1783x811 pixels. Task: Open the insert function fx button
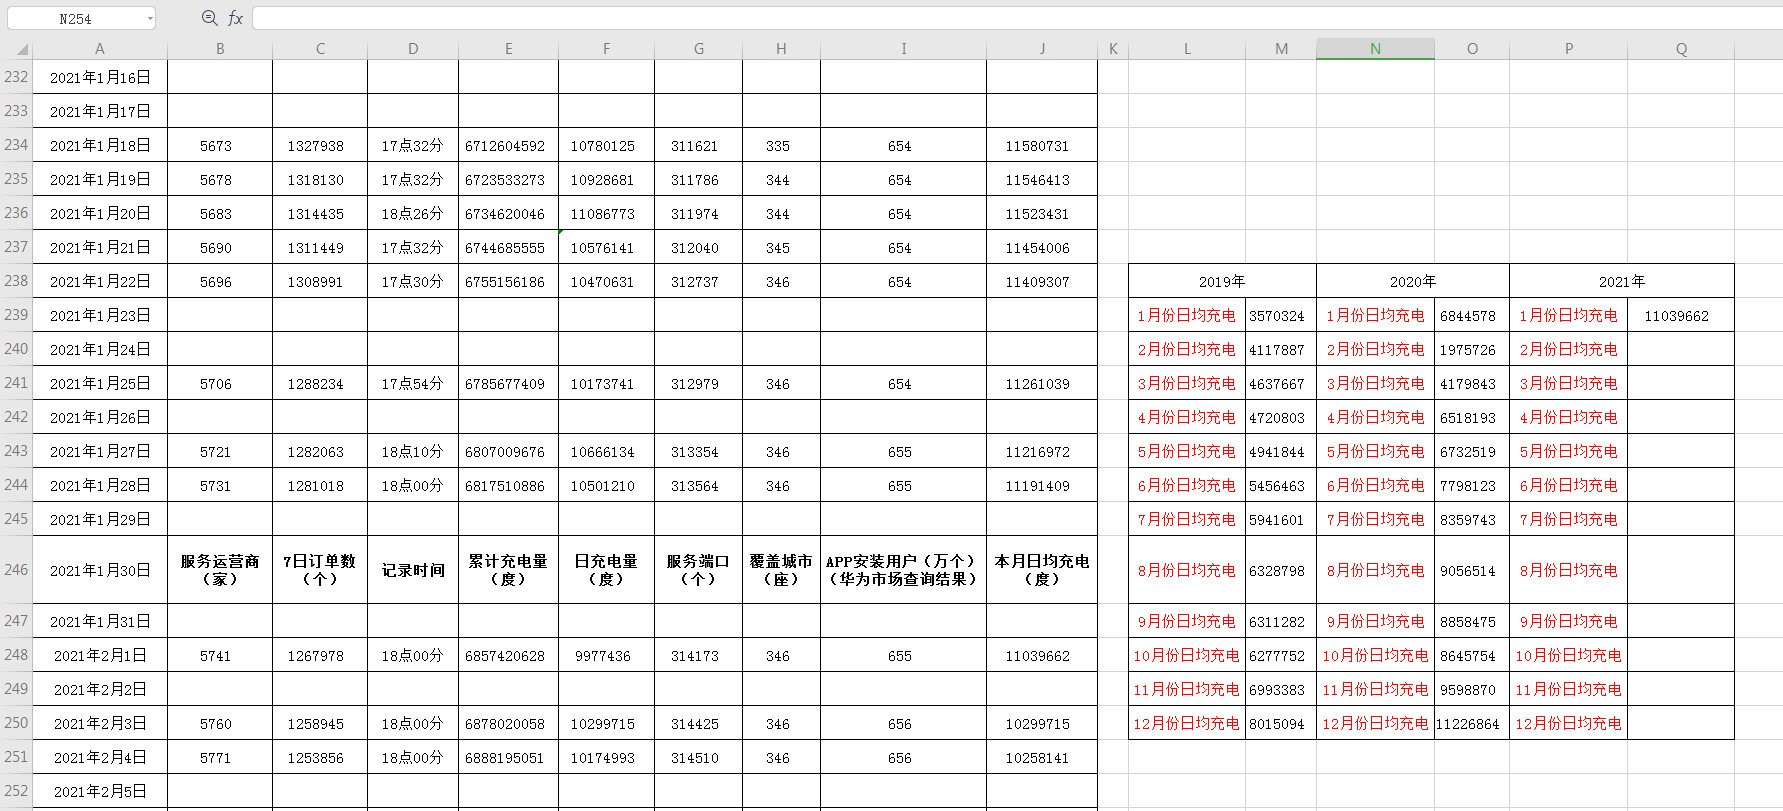(235, 18)
